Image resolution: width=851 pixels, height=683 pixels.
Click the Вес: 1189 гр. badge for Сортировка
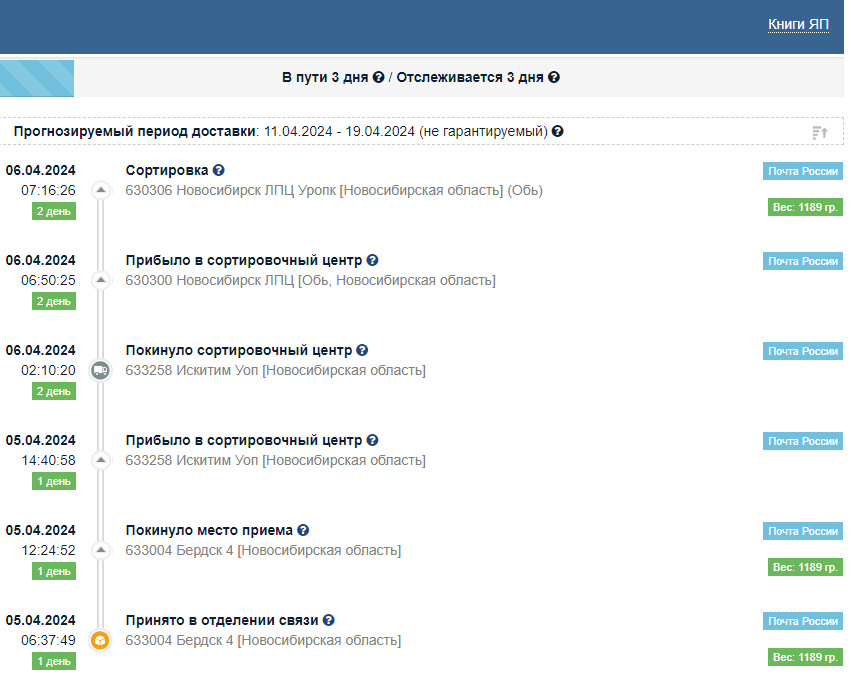point(805,208)
